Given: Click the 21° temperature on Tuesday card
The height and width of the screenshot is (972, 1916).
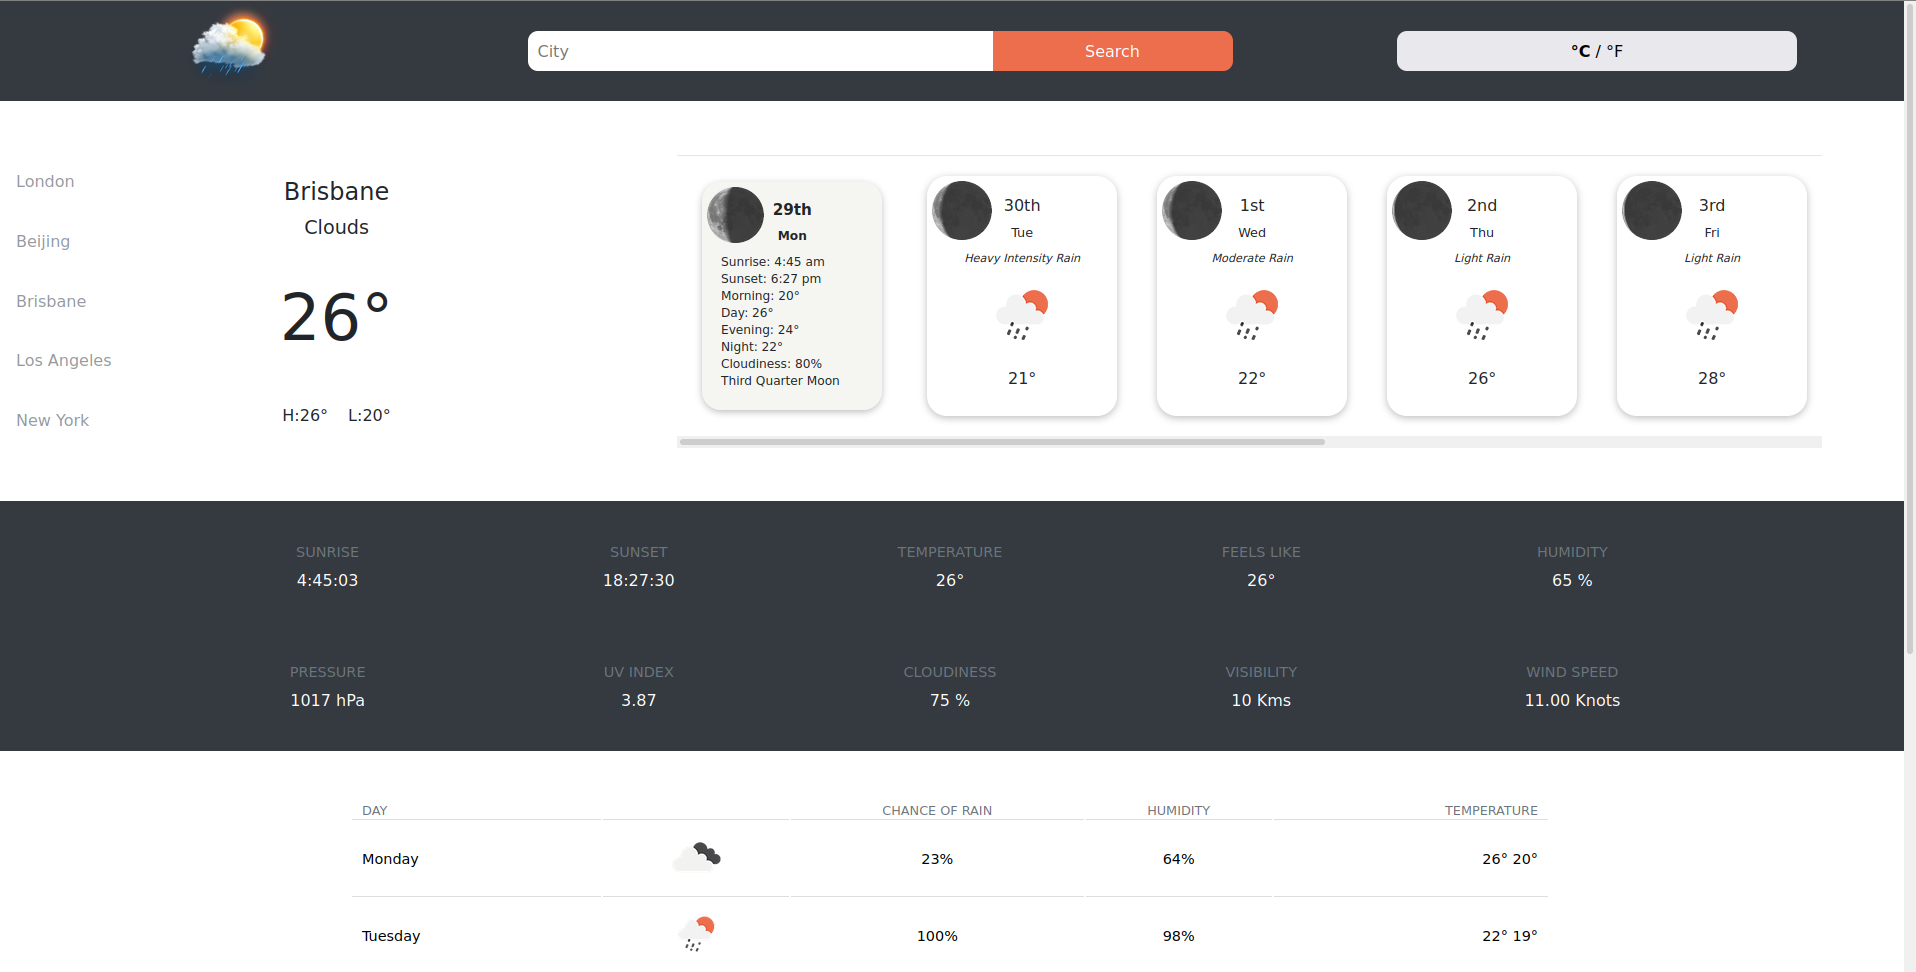Looking at the screenshot, I should (1022, 378).
